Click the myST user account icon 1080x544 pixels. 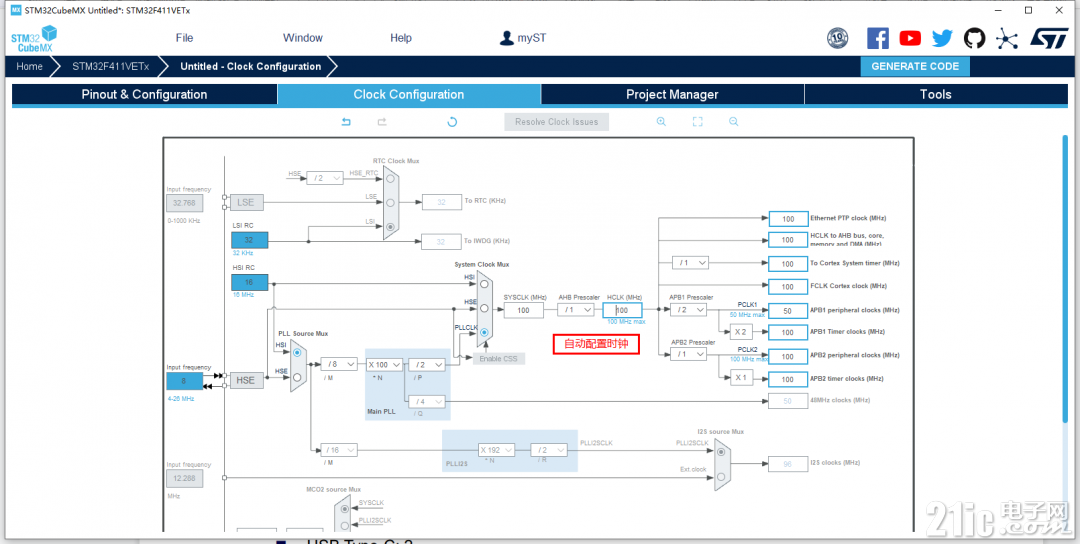pyautogui.click(x=507, y=38)
